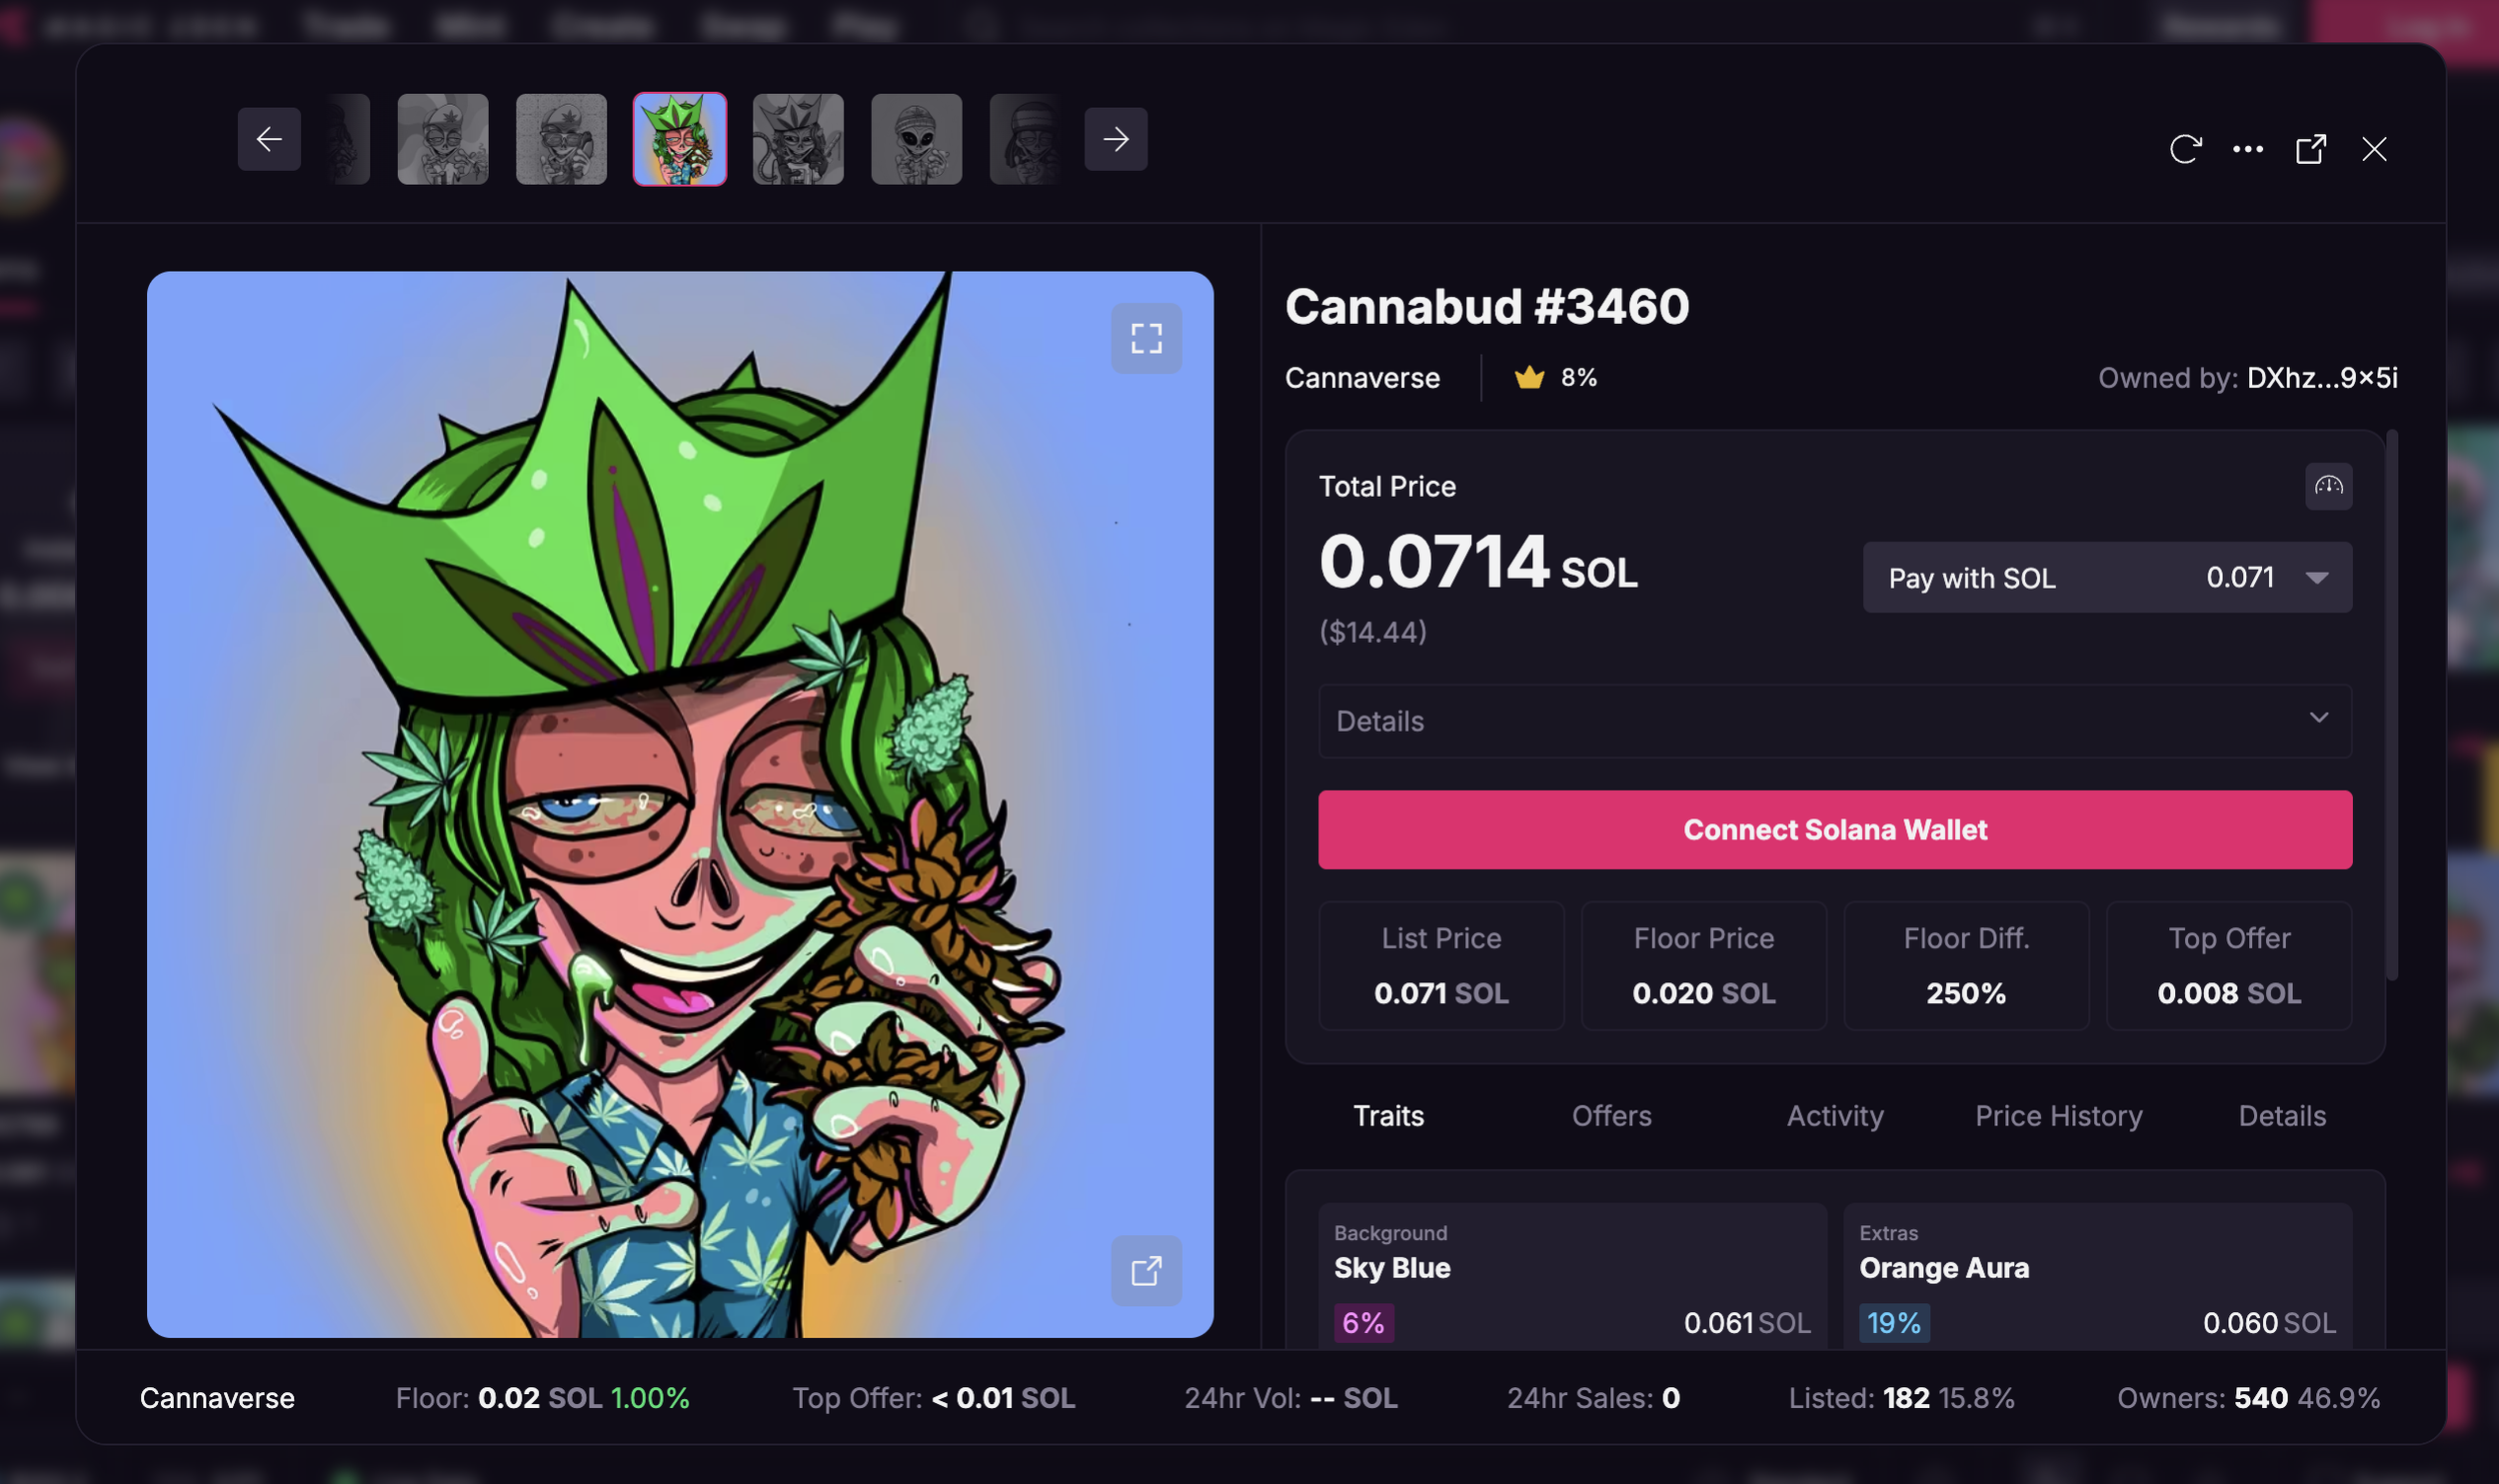
Task: Click the previous NFT left arrow
Action: [269, 139]
